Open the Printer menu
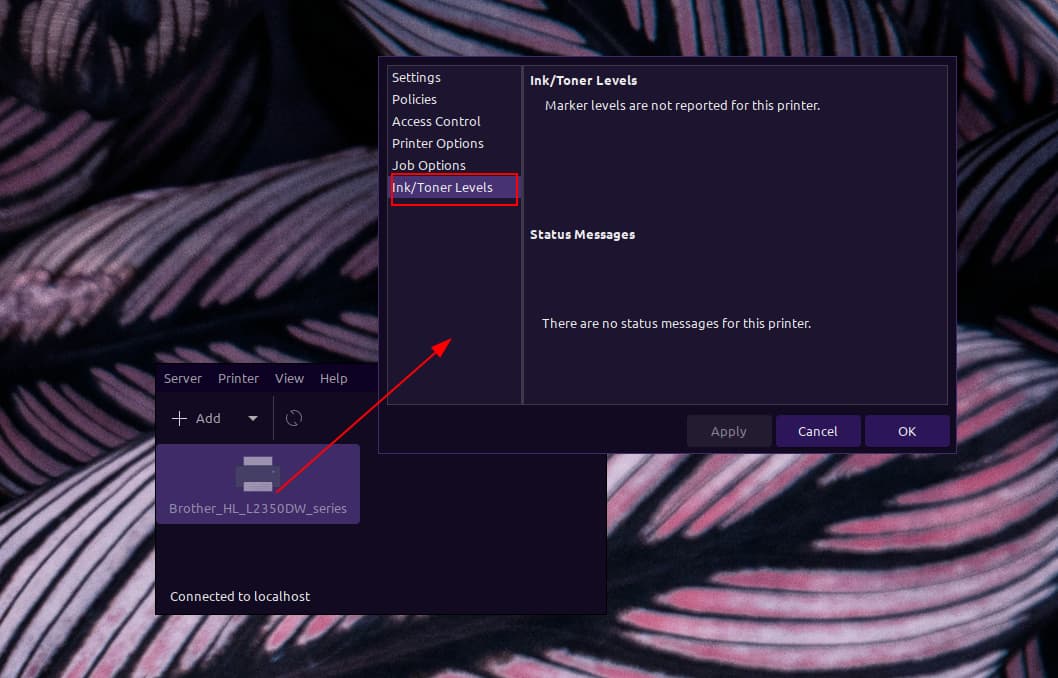The image size is (1058, 678). (x=238, y=378)
